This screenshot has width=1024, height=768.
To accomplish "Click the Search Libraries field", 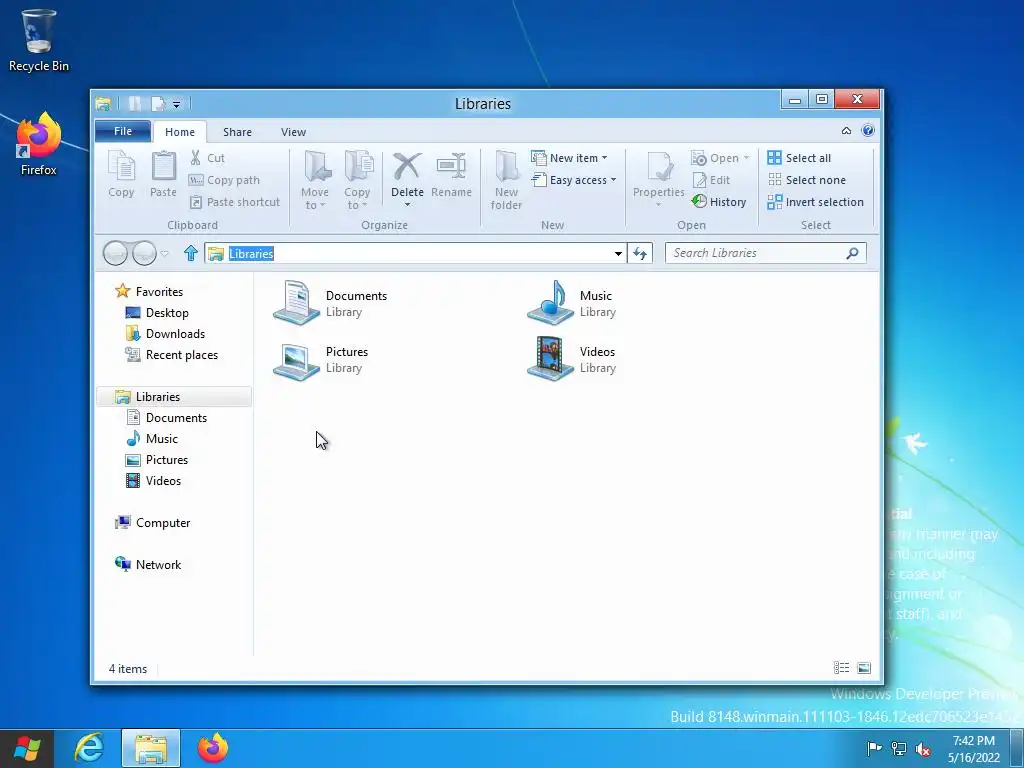I will coord(765,253).
